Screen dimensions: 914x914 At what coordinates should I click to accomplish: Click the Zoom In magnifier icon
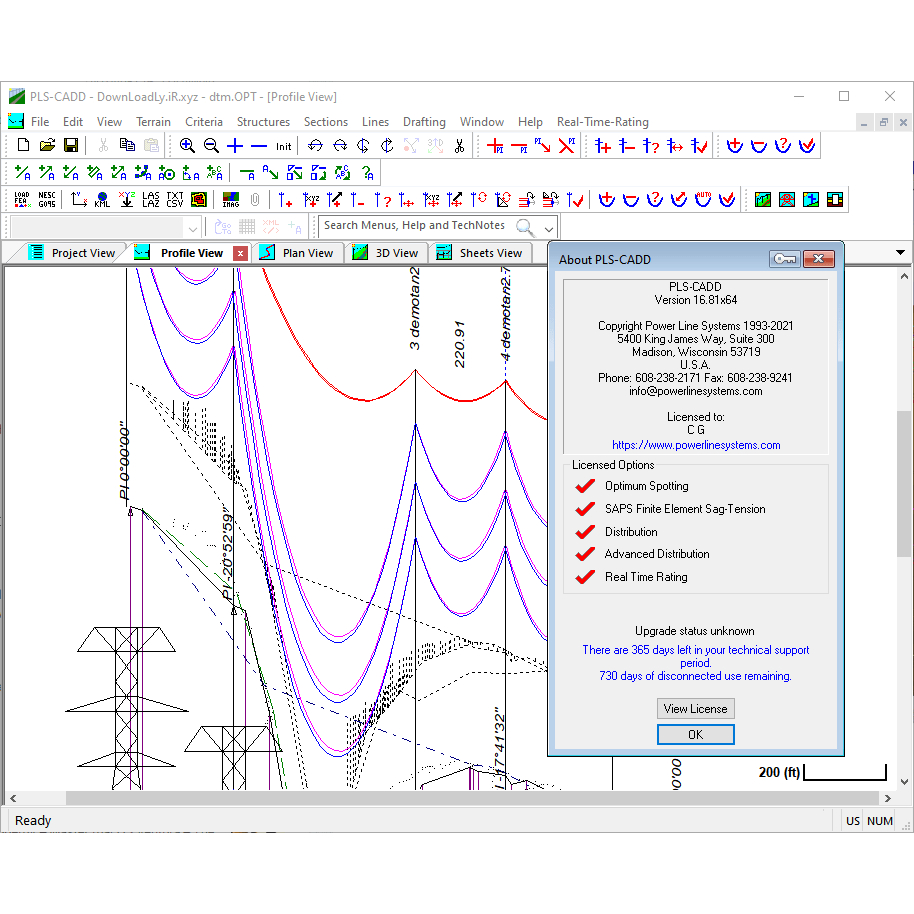click(x=187, y=146)
